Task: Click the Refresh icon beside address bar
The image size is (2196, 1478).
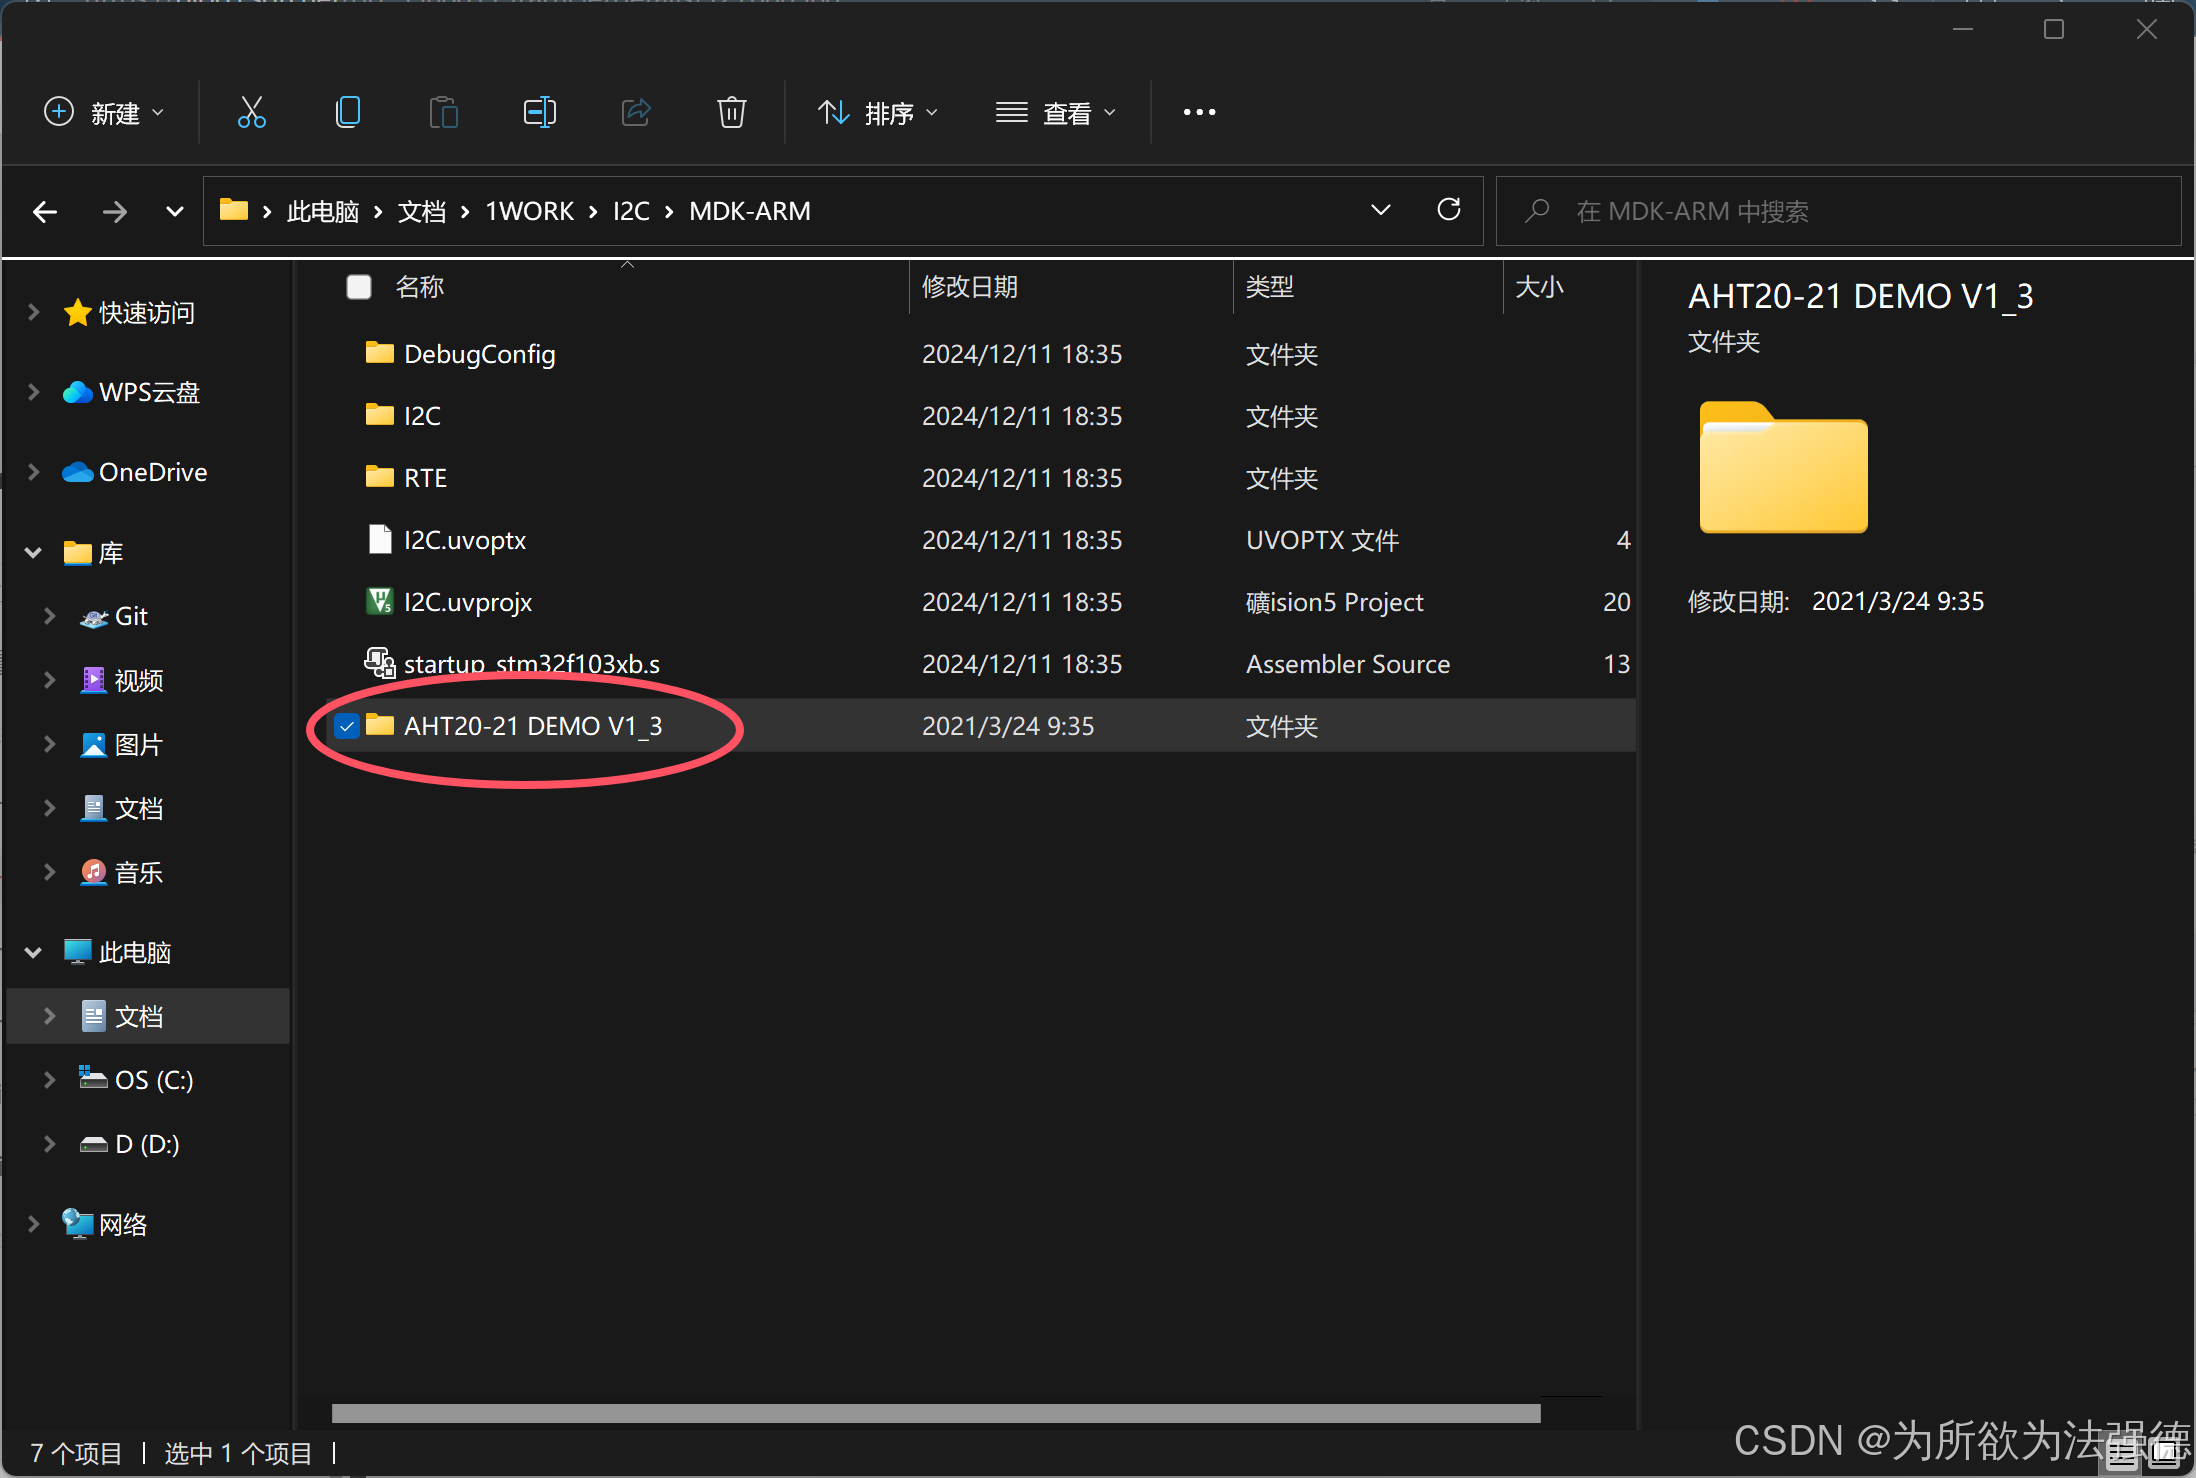Action: click(1448, 210)
